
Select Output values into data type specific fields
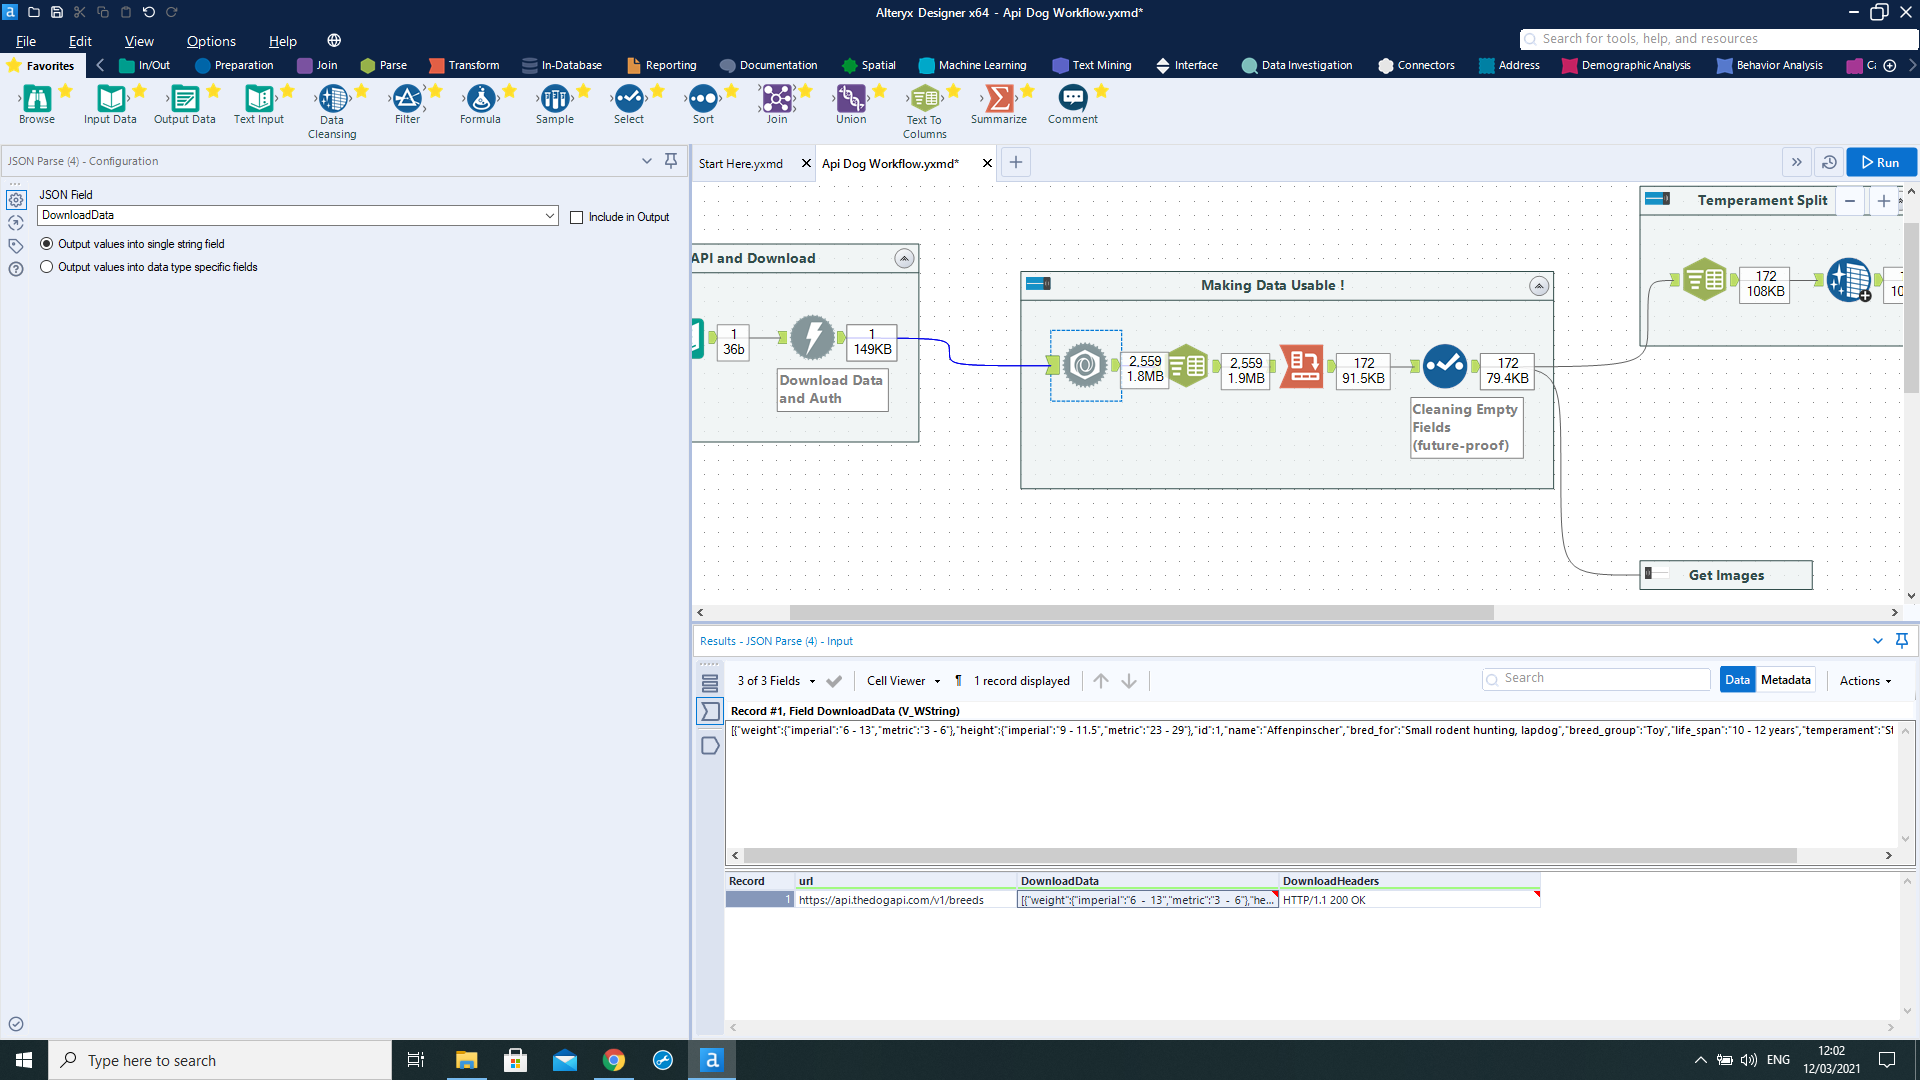point(47,267)
